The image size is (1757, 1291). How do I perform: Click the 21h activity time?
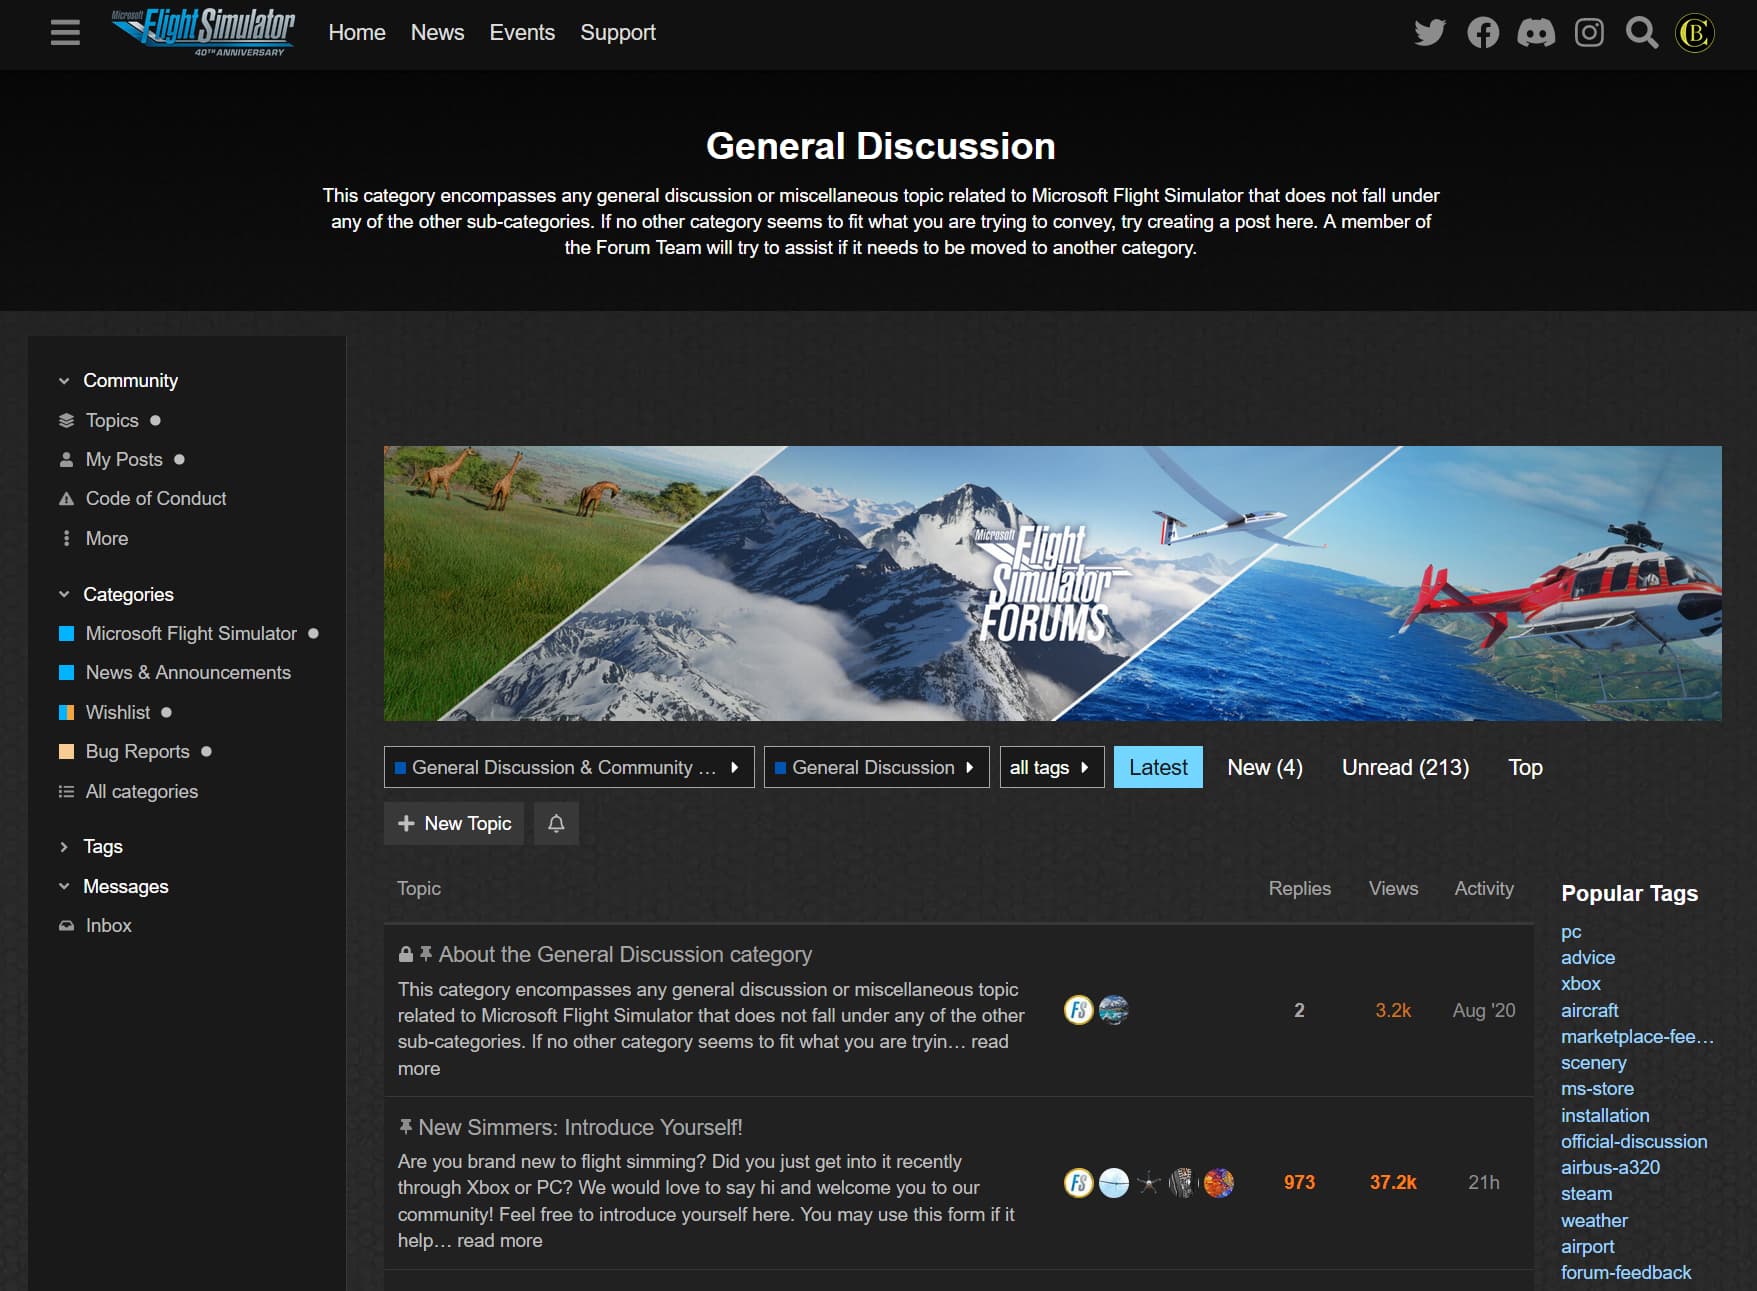[x=1484, y=1182]
